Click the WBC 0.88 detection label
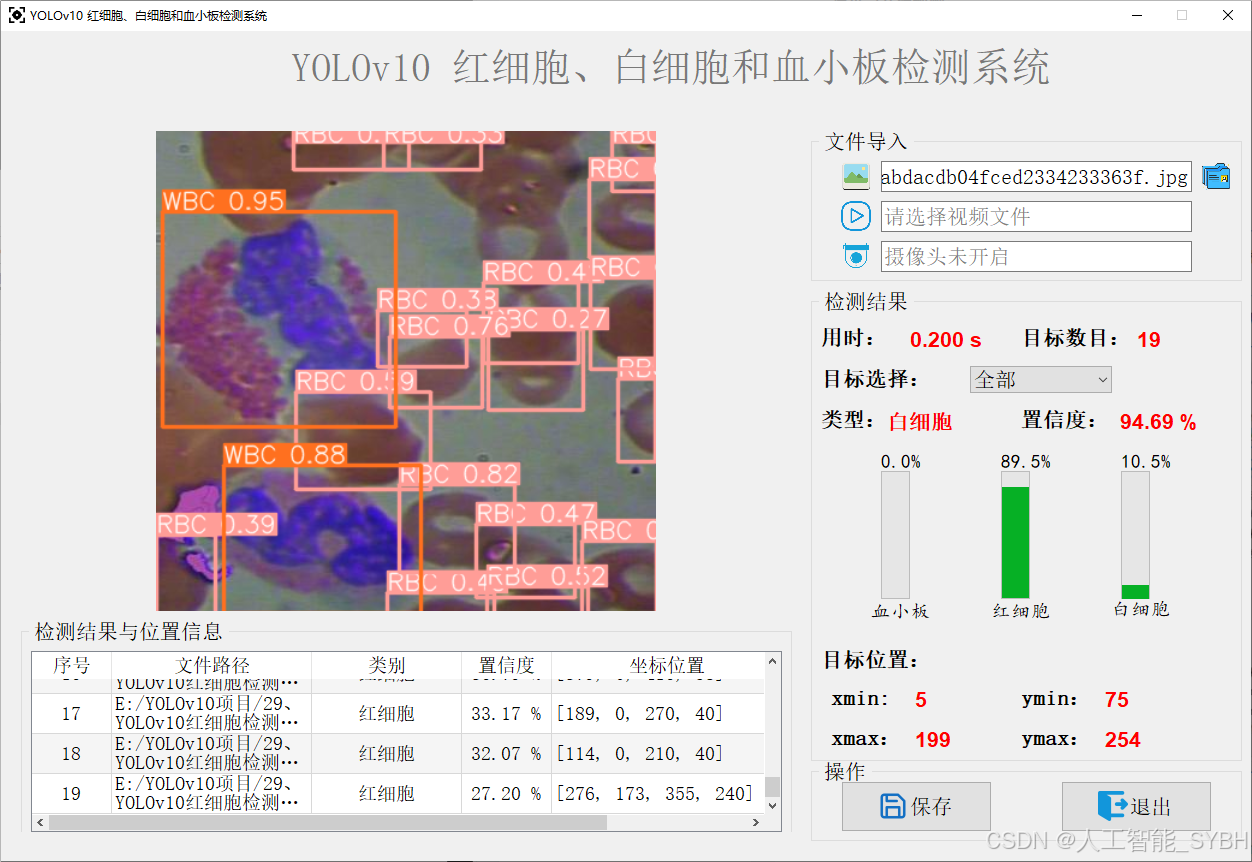This screenshot has width=1252, height=862. pyautogui.click(x=285, y=455)
